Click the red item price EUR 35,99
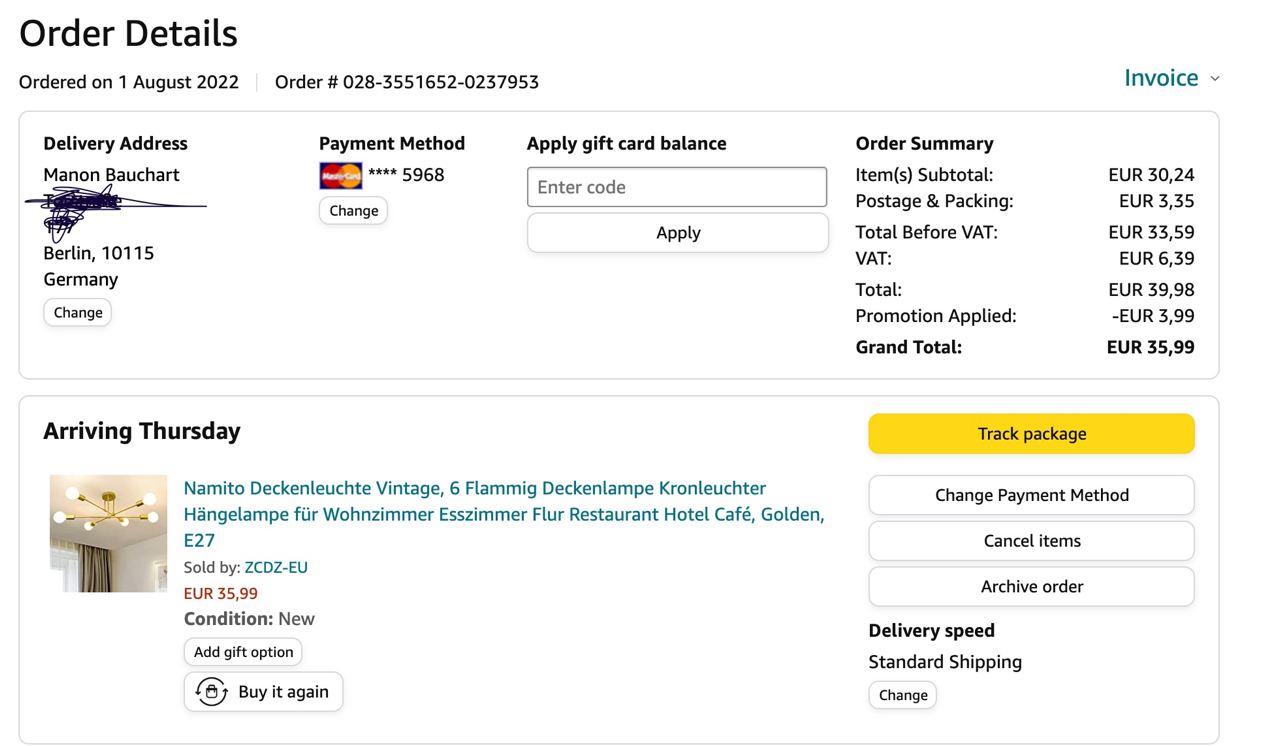 pyautogui.click(x=220, y=593)
